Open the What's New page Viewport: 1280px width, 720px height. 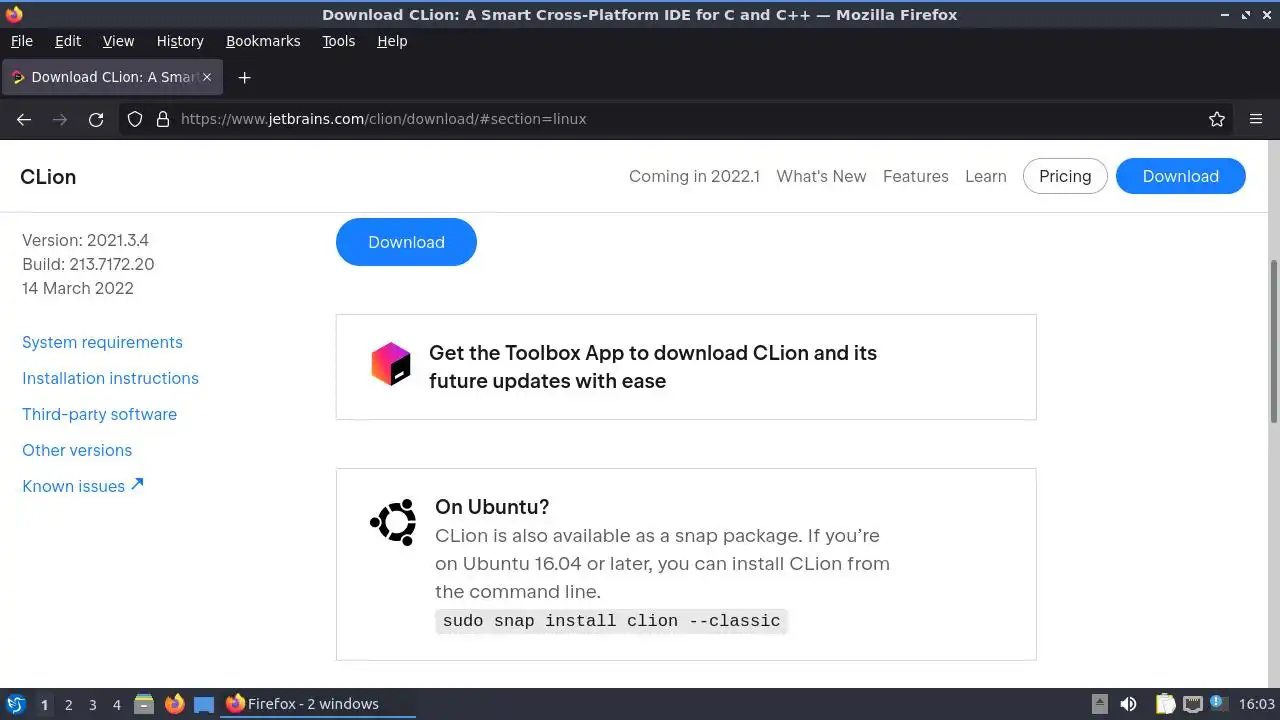(821, 176)
